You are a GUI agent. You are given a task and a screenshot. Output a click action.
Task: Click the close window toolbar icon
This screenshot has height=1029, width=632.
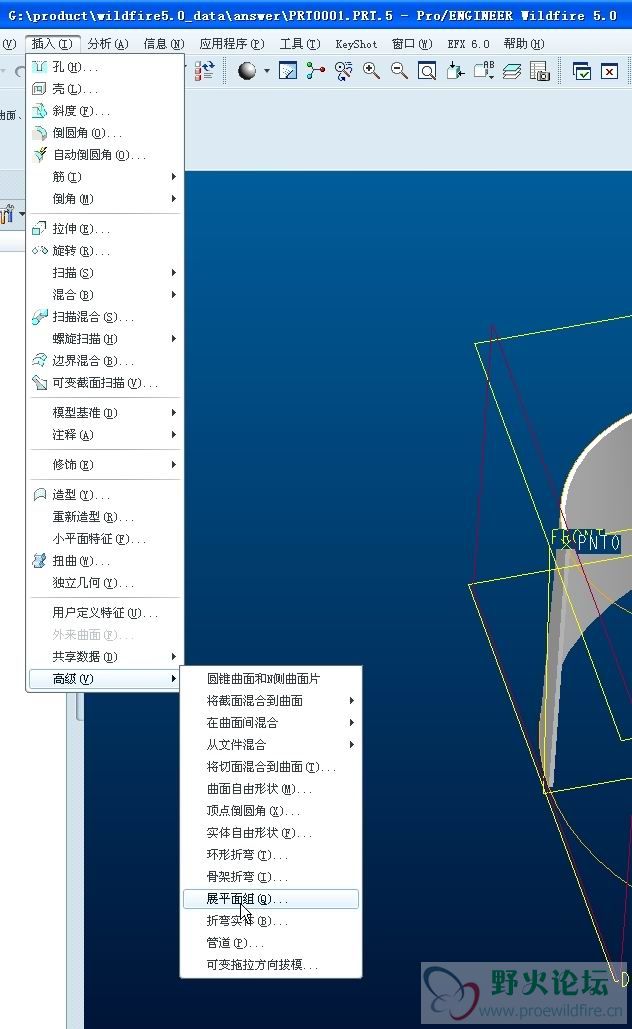pyautogui.click(x=610, y=71)
